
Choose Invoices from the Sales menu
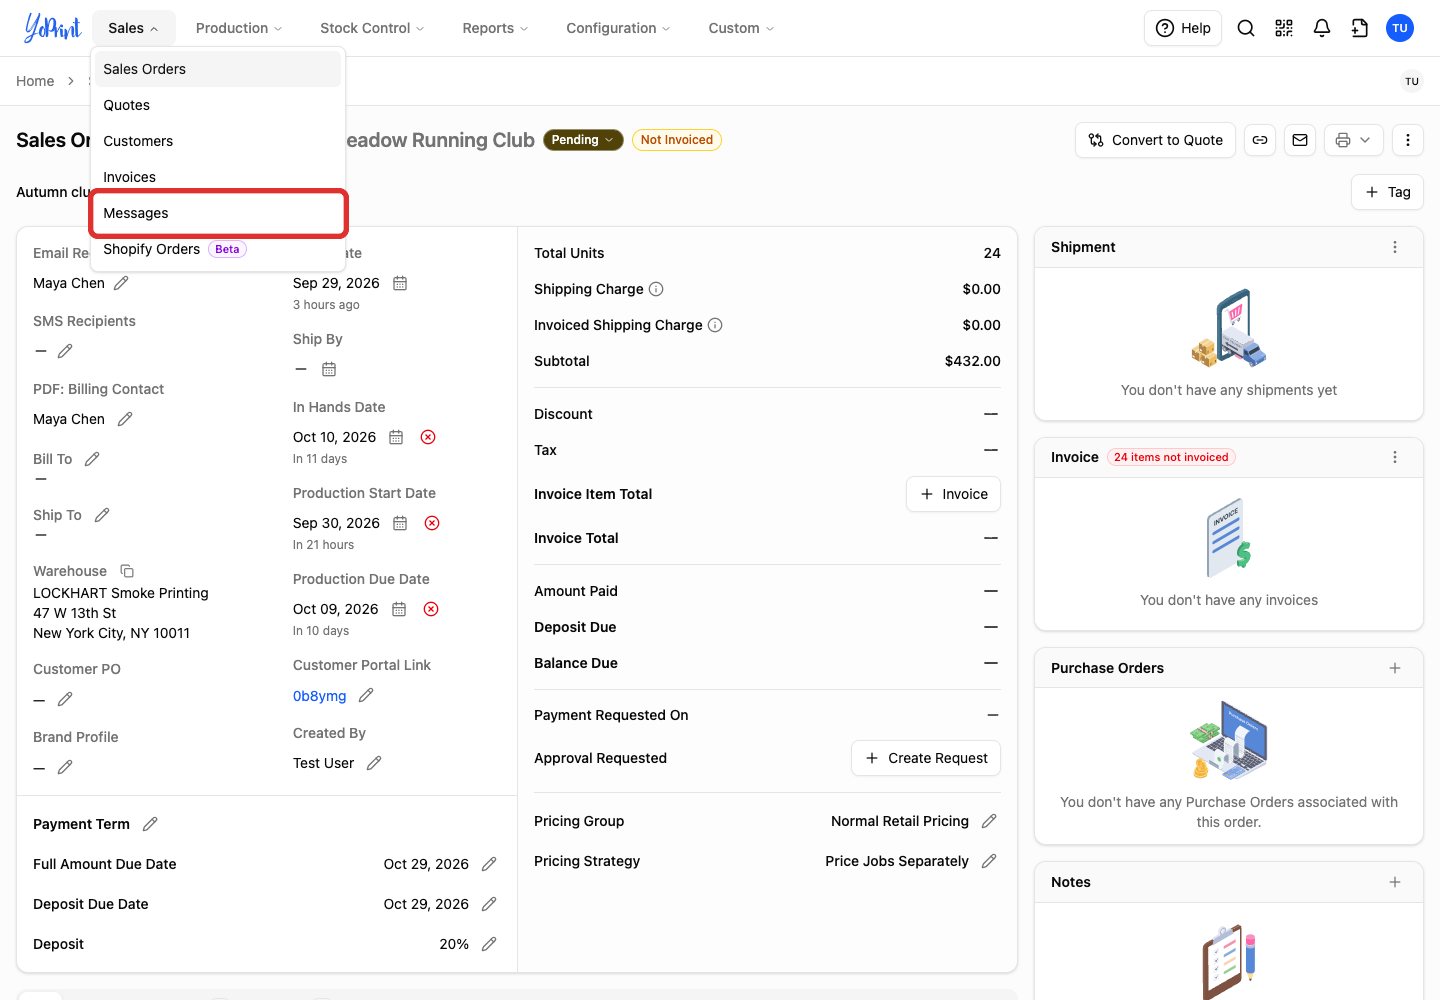[x=218, y=177]
